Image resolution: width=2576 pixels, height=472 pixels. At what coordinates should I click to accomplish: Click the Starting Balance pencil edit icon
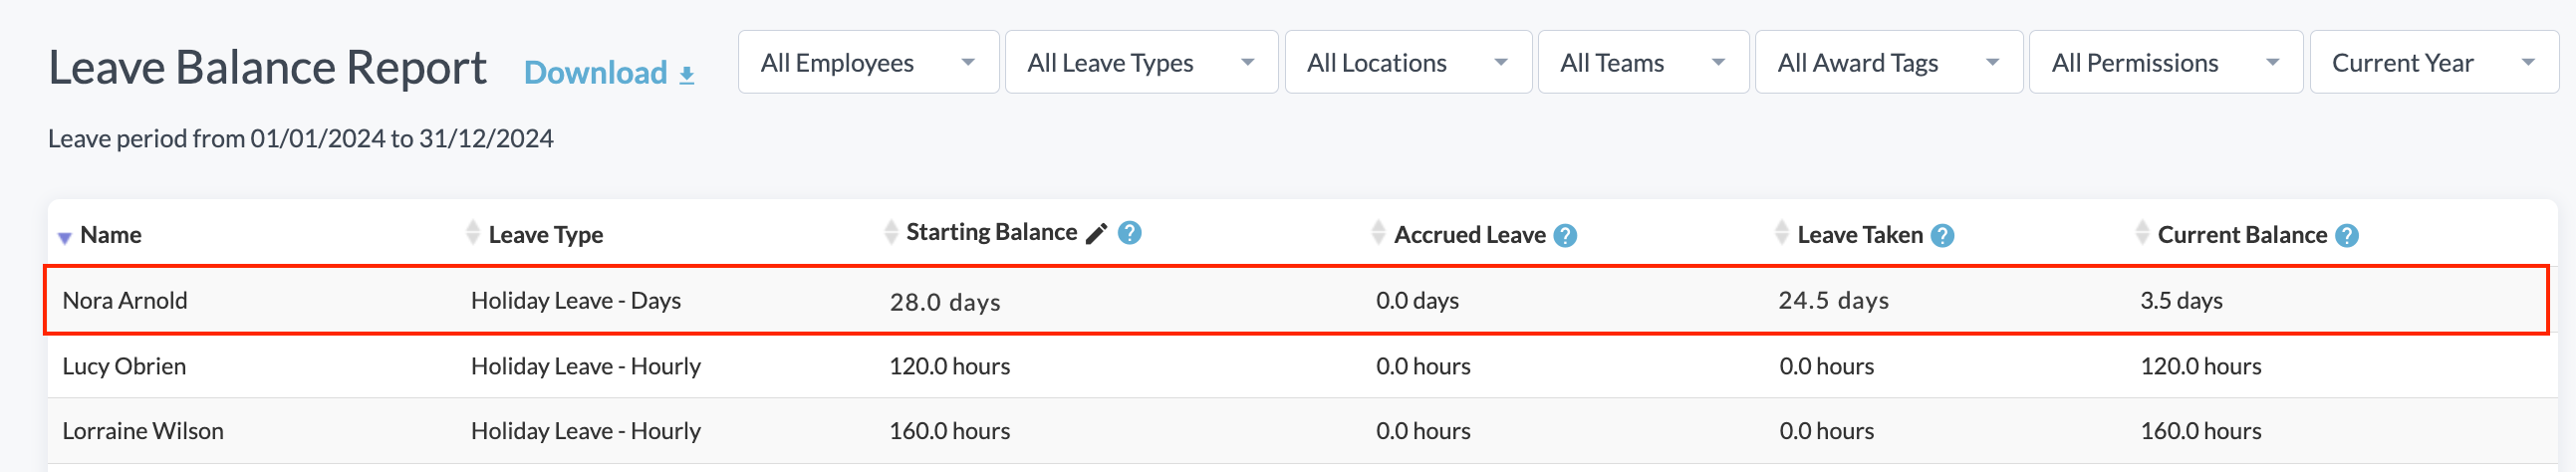(1096, 233)
